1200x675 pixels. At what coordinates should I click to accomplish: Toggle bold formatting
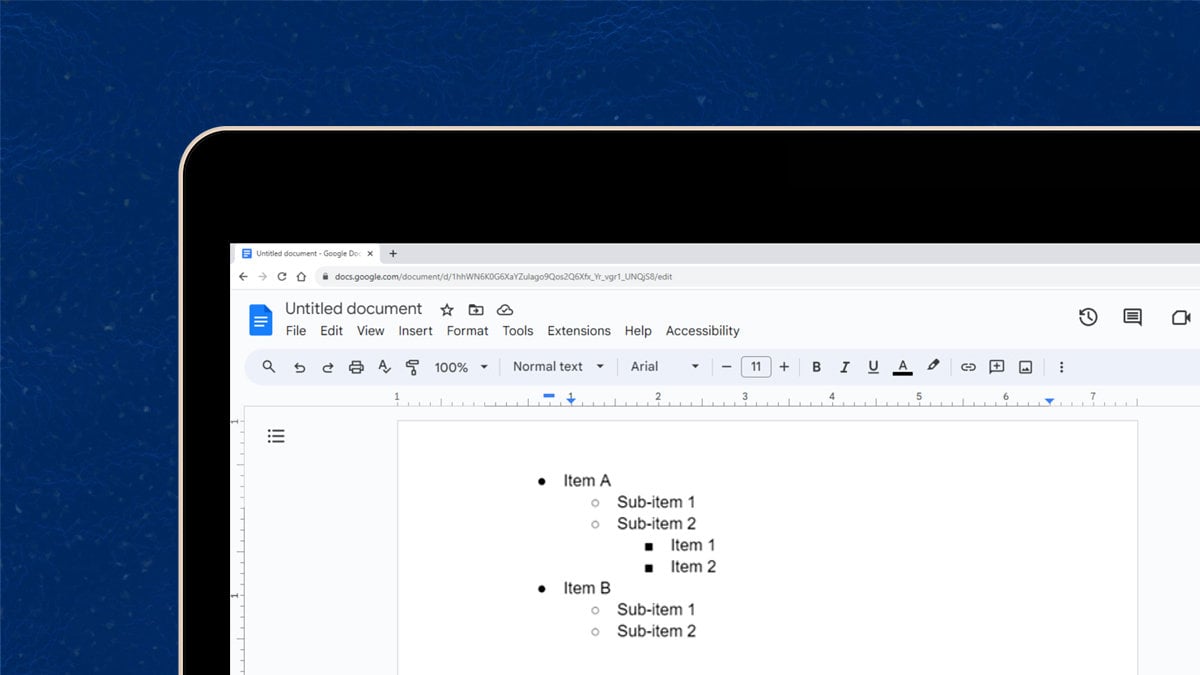(x=817, y=367)
